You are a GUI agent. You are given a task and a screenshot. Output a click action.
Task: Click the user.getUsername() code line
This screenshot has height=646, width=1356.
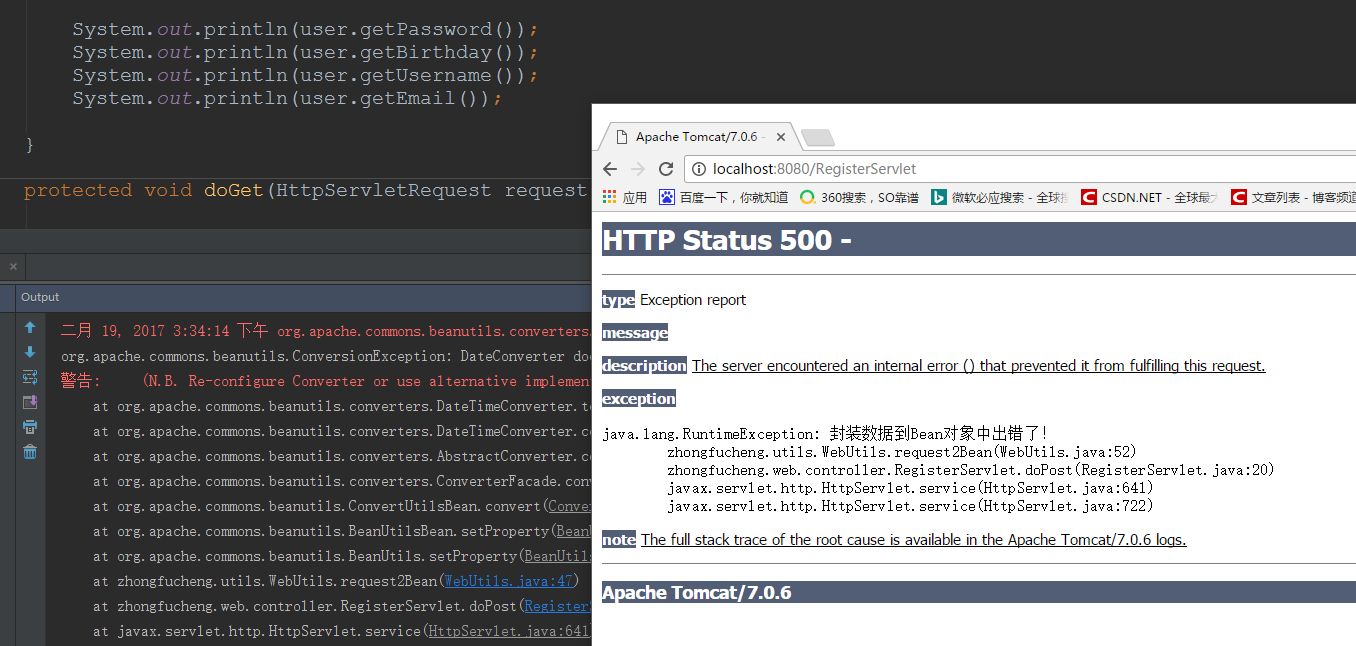click(305, 75)
